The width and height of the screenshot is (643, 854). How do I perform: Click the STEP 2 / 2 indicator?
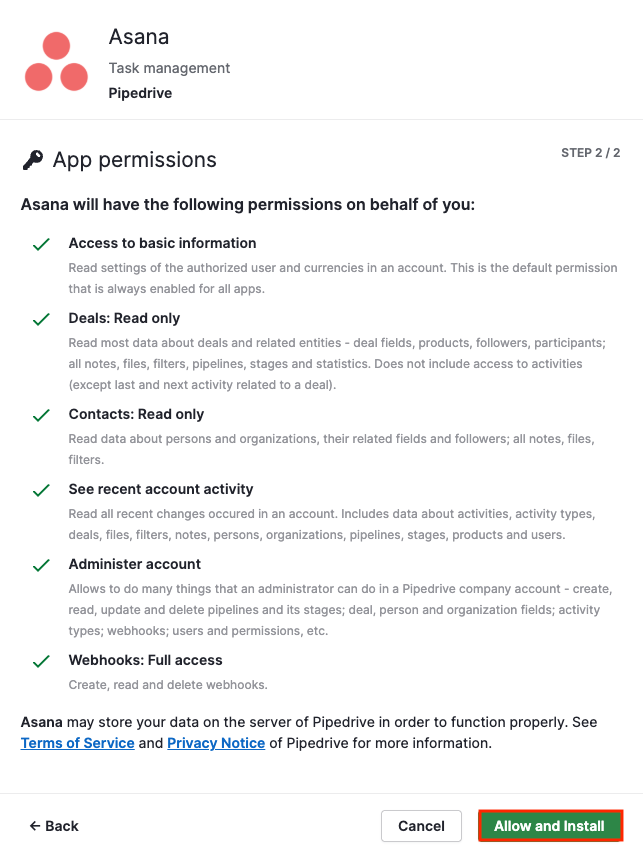pyautogui.click(x=590, y=153)
